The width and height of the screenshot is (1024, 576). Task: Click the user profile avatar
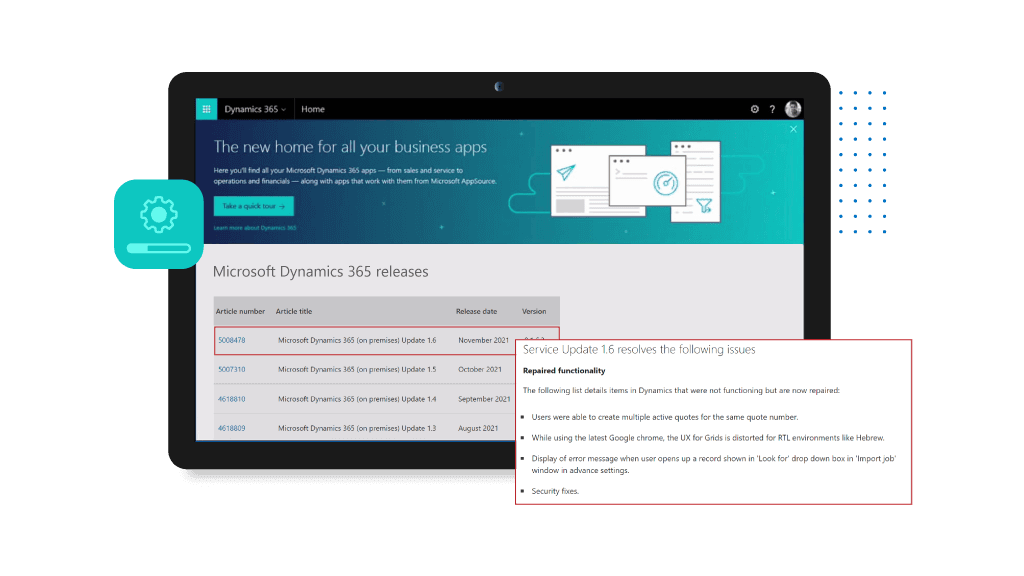(x=793, y=109)
